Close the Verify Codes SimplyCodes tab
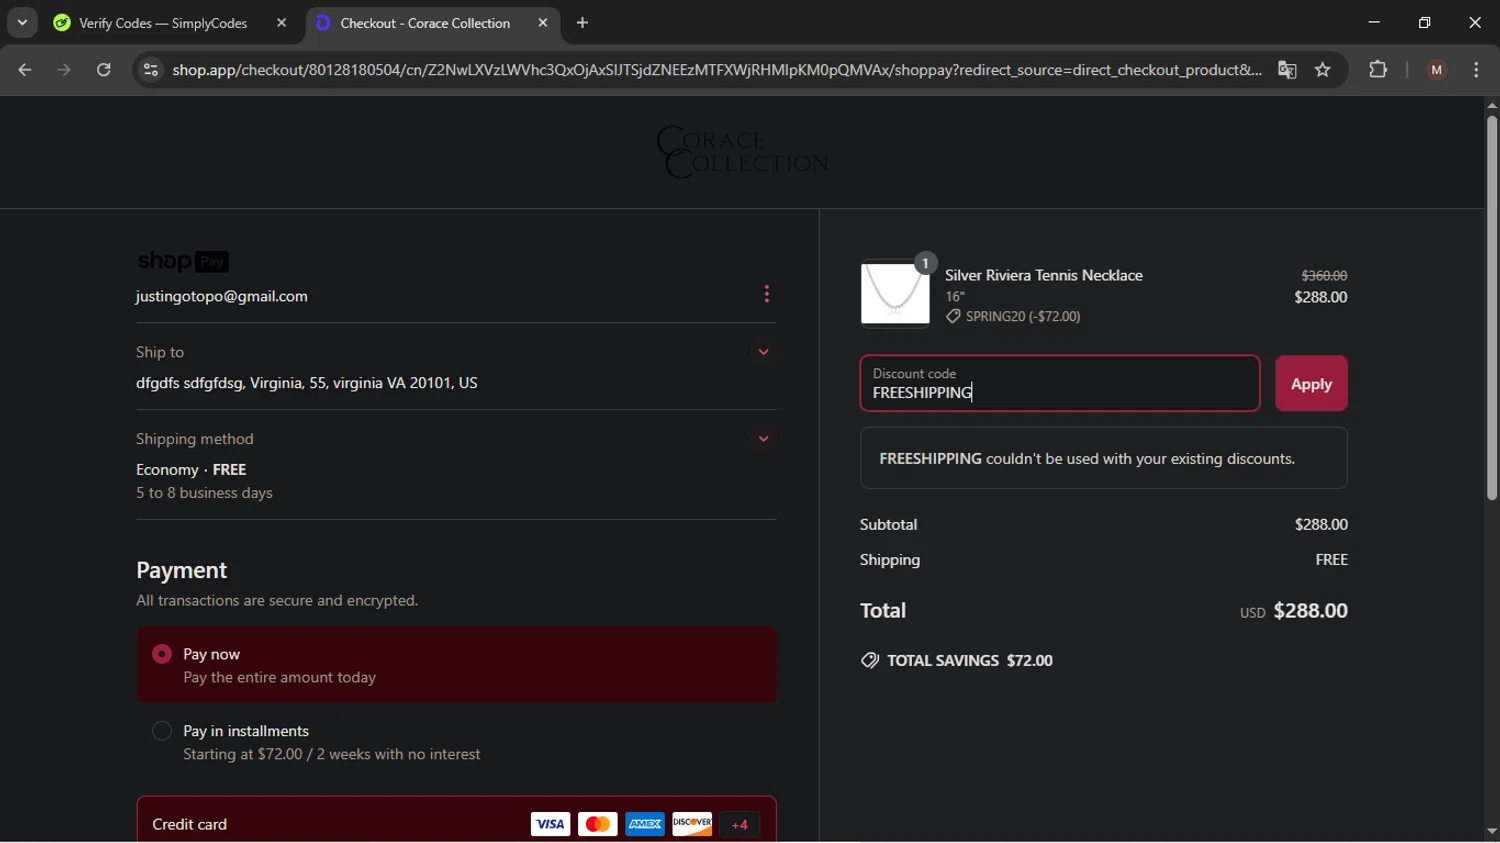 pyautogui.click(x=281, y=23)
